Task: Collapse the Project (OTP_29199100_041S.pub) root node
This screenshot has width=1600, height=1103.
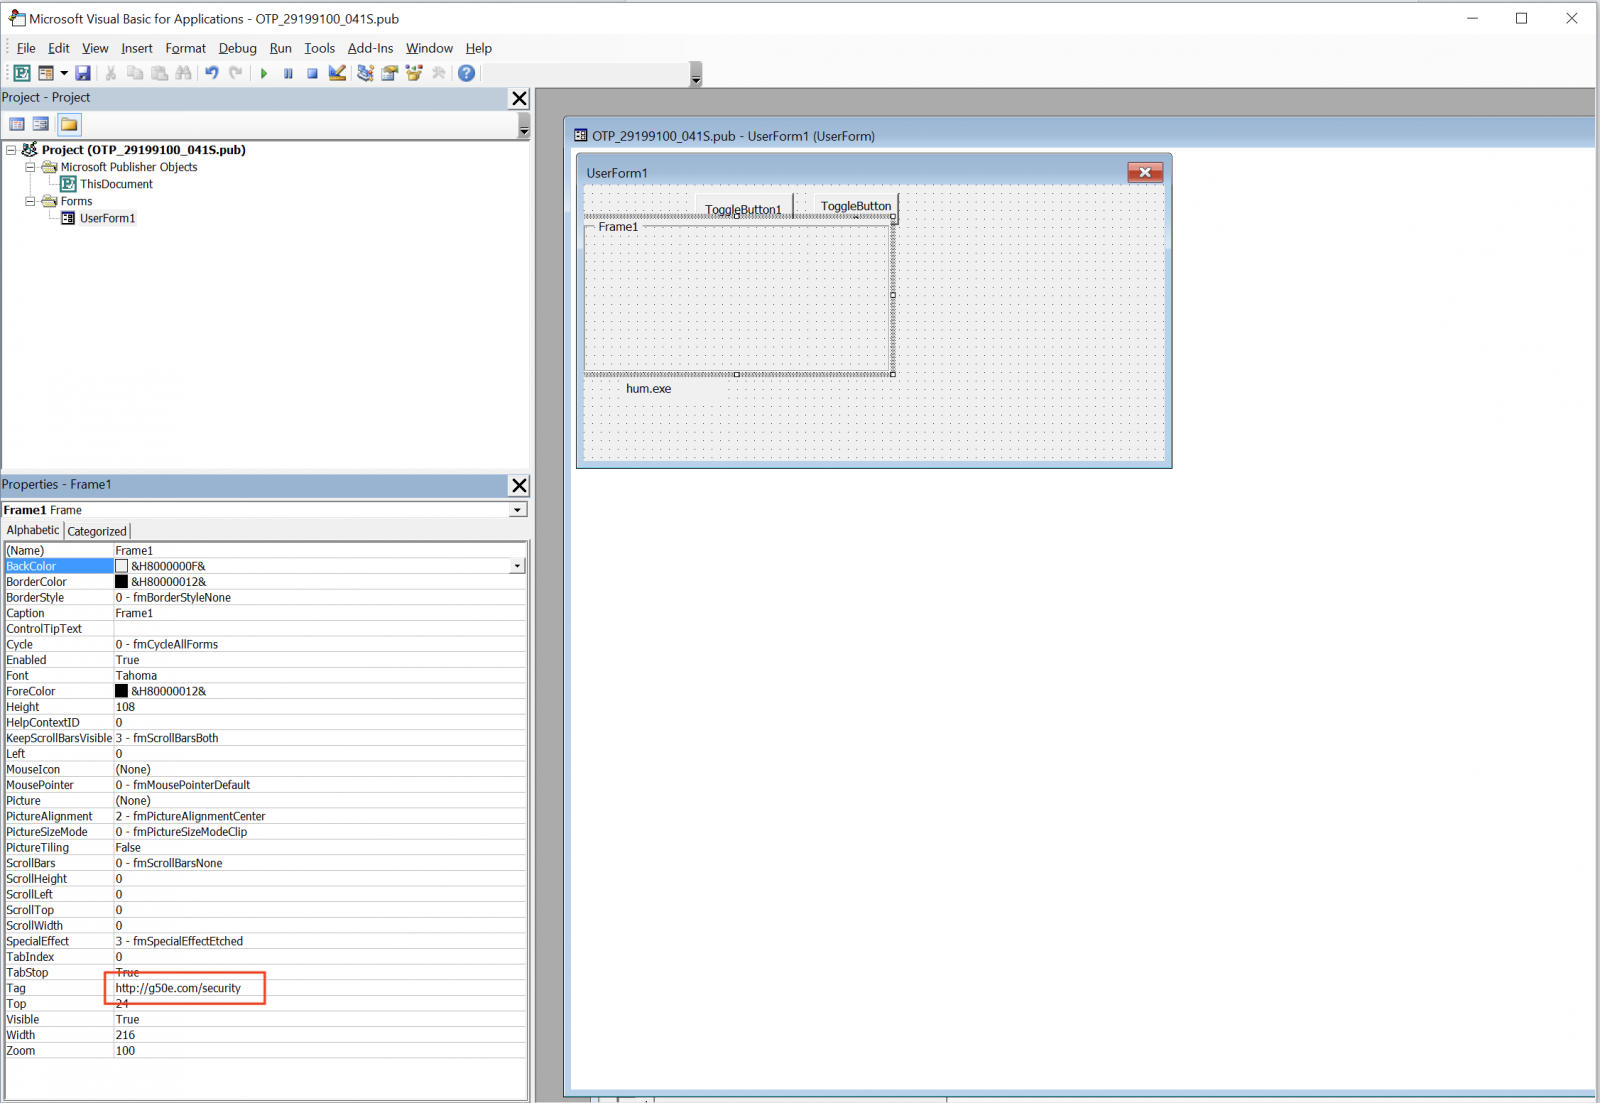Action: (11, 150)
